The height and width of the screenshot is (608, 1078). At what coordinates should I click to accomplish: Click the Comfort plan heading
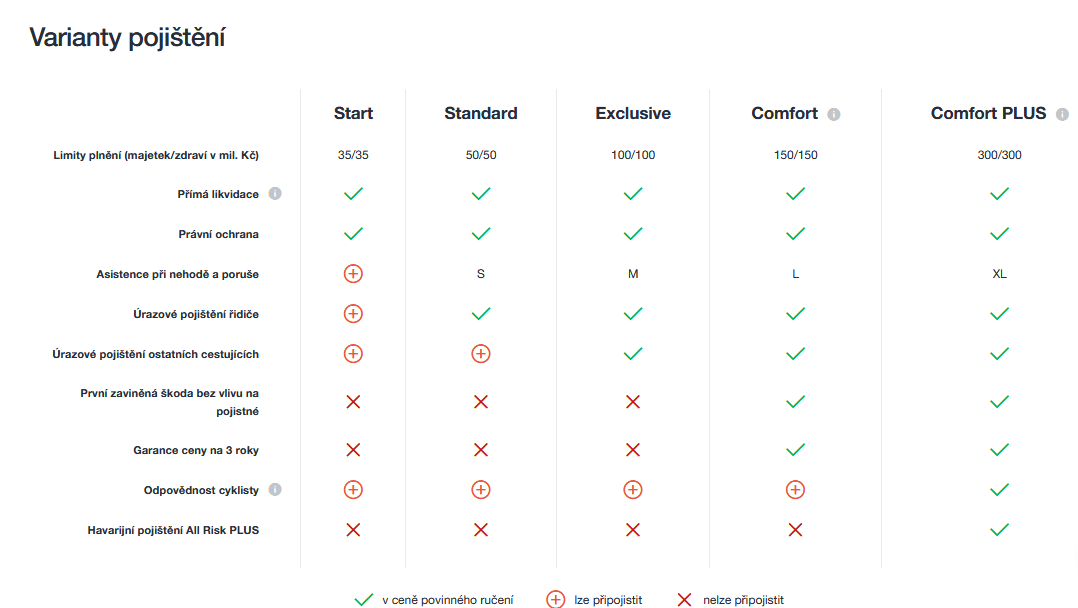tap(784, 114)
